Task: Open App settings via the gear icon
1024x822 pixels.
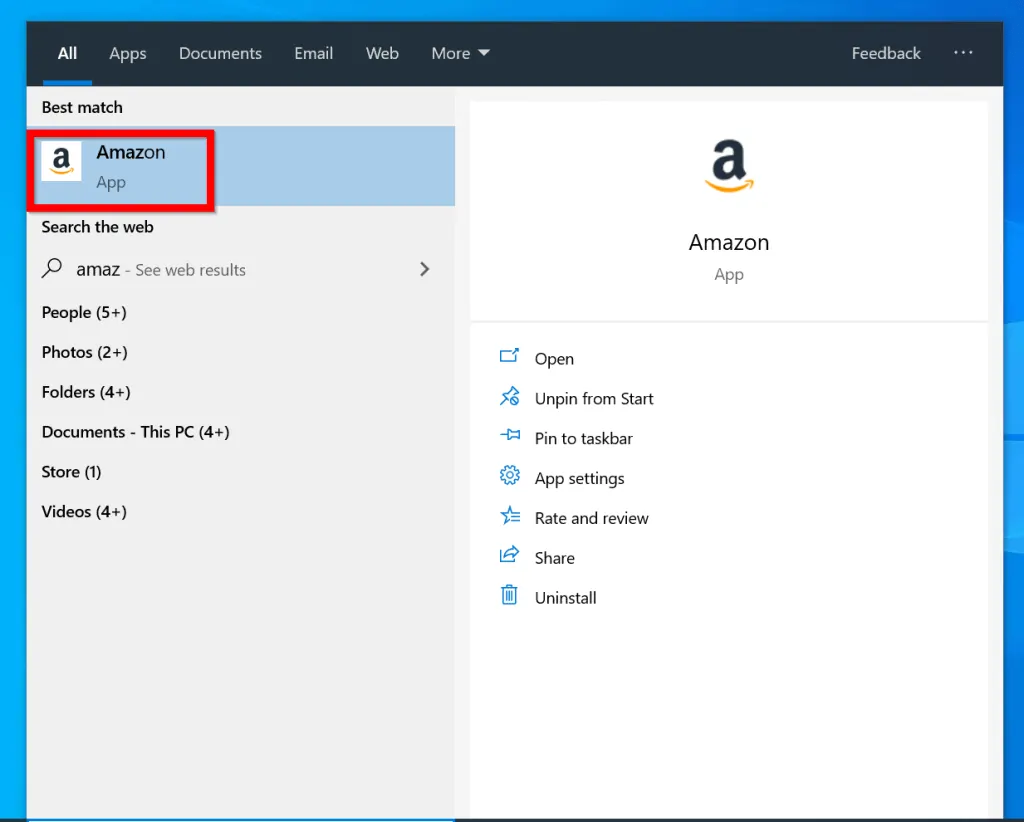Action: tap(509, 477)
